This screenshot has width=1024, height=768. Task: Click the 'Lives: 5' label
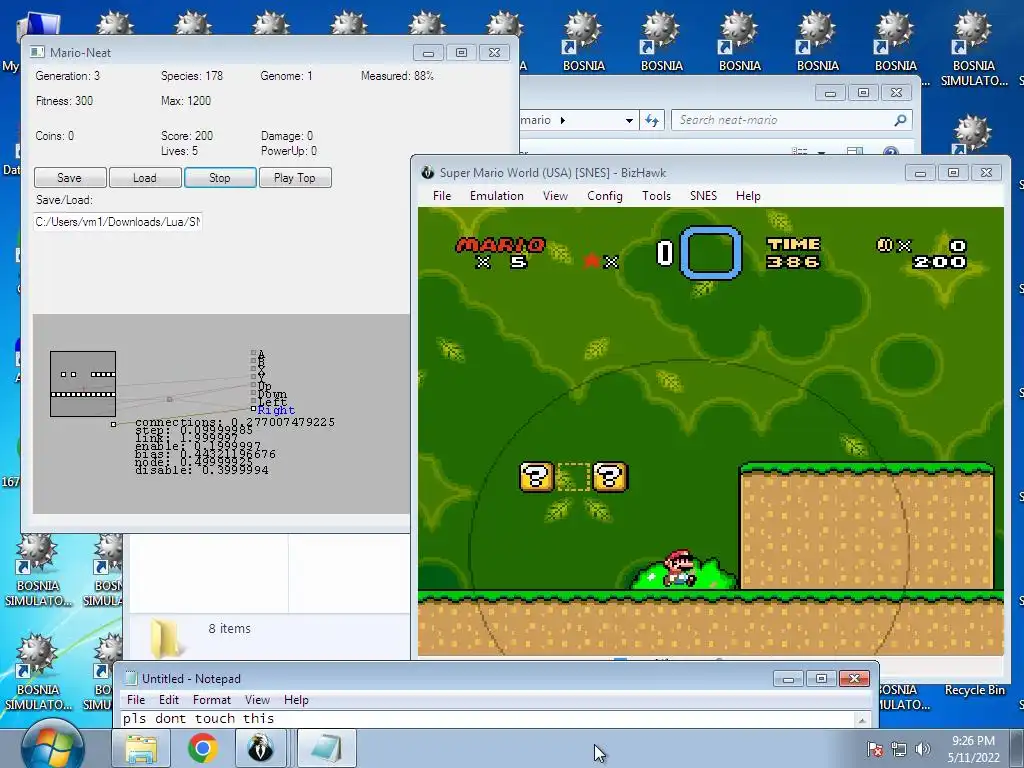coord(179,151)
